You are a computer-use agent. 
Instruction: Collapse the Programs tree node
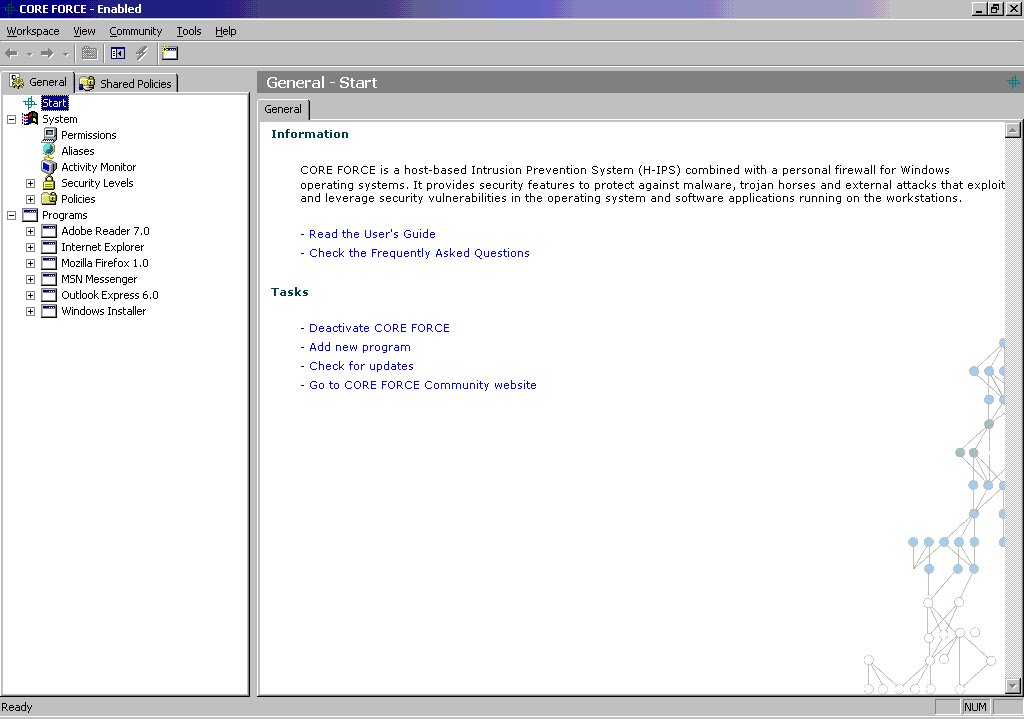(x=11, y=216)
